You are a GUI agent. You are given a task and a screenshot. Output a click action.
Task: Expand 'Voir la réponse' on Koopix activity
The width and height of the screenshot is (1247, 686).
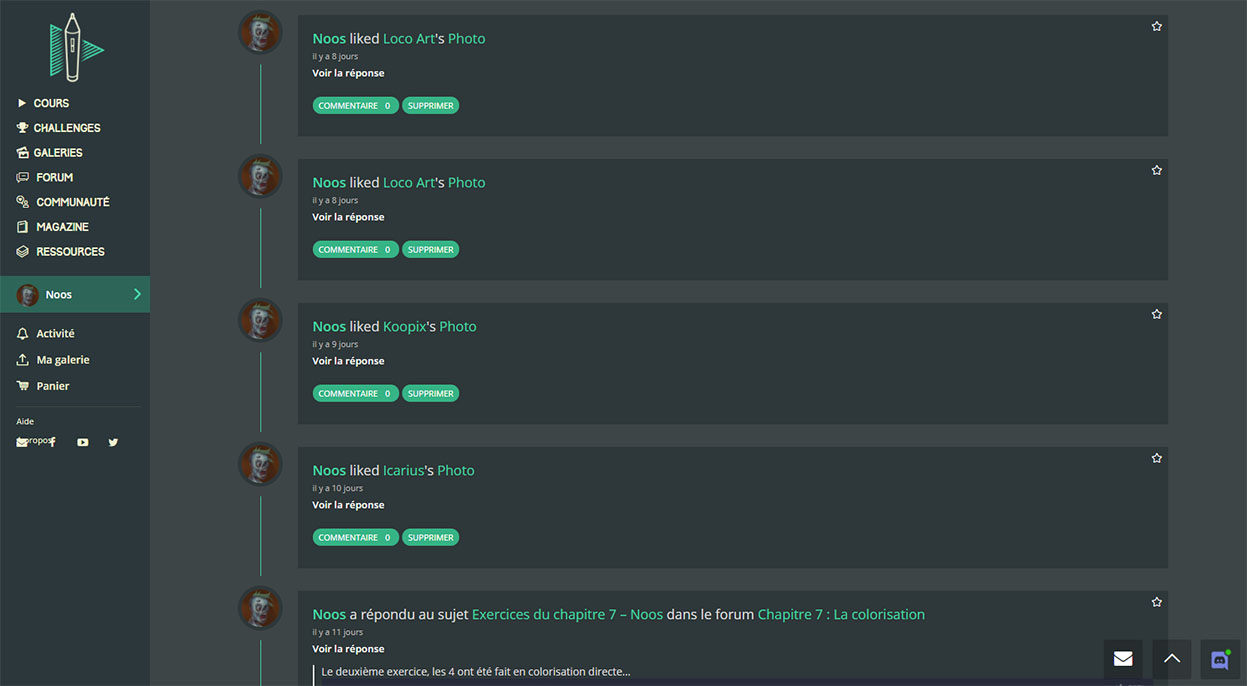(x=348, y=361)
